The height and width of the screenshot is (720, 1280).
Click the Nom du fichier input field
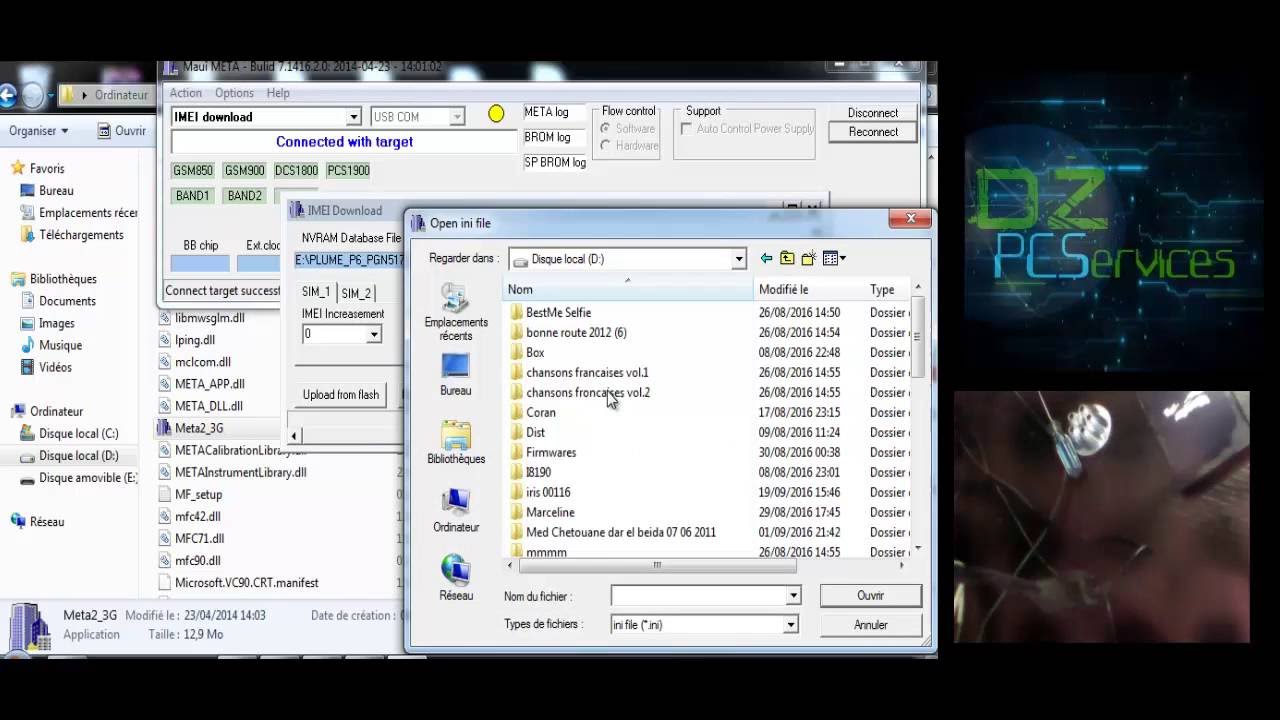tap(698, 596)
